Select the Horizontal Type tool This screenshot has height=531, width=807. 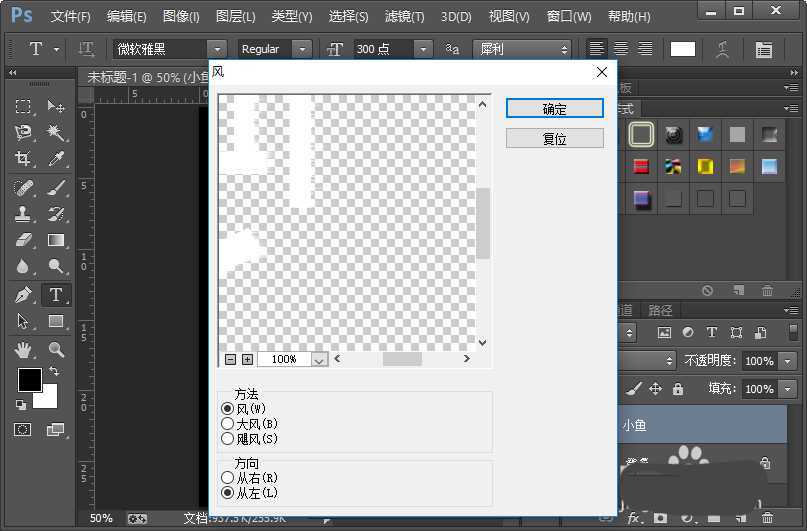tap(56, 295)
